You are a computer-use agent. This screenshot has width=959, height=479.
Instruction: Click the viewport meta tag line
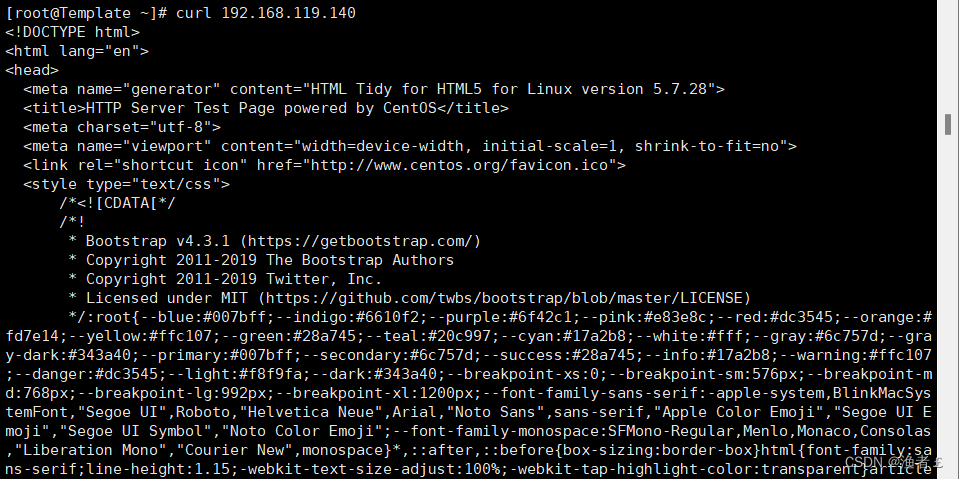click(x=410, y=146)
